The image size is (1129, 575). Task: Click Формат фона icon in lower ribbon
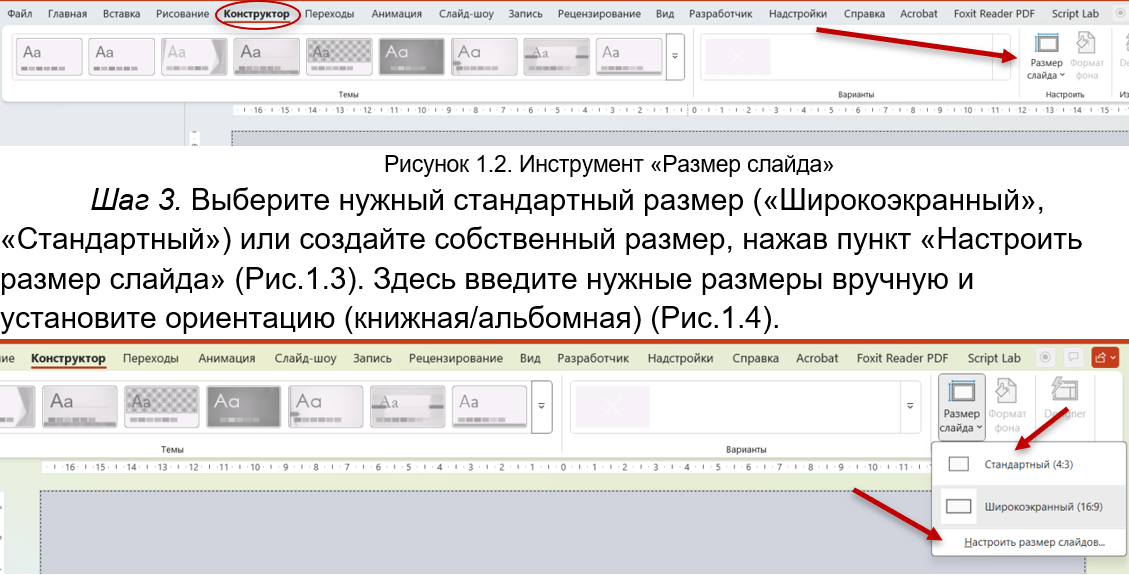click(x=1007, y=402)
